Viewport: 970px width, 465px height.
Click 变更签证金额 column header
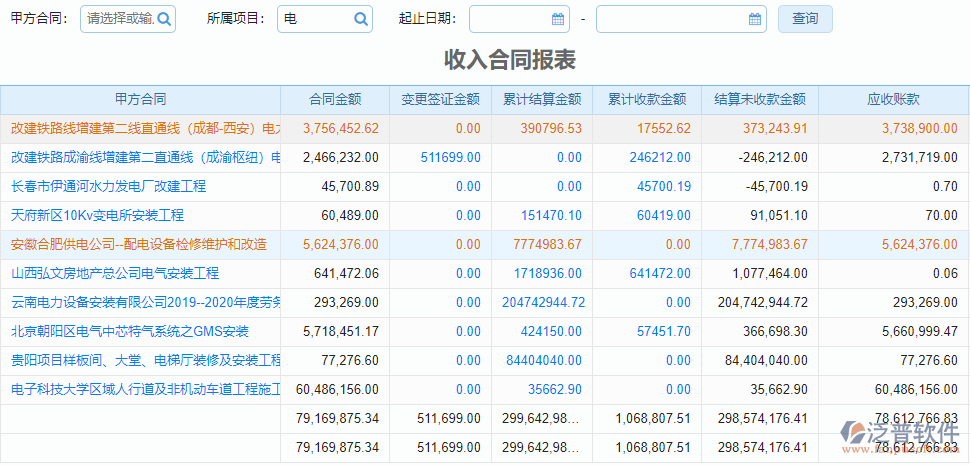pos(440,100)
